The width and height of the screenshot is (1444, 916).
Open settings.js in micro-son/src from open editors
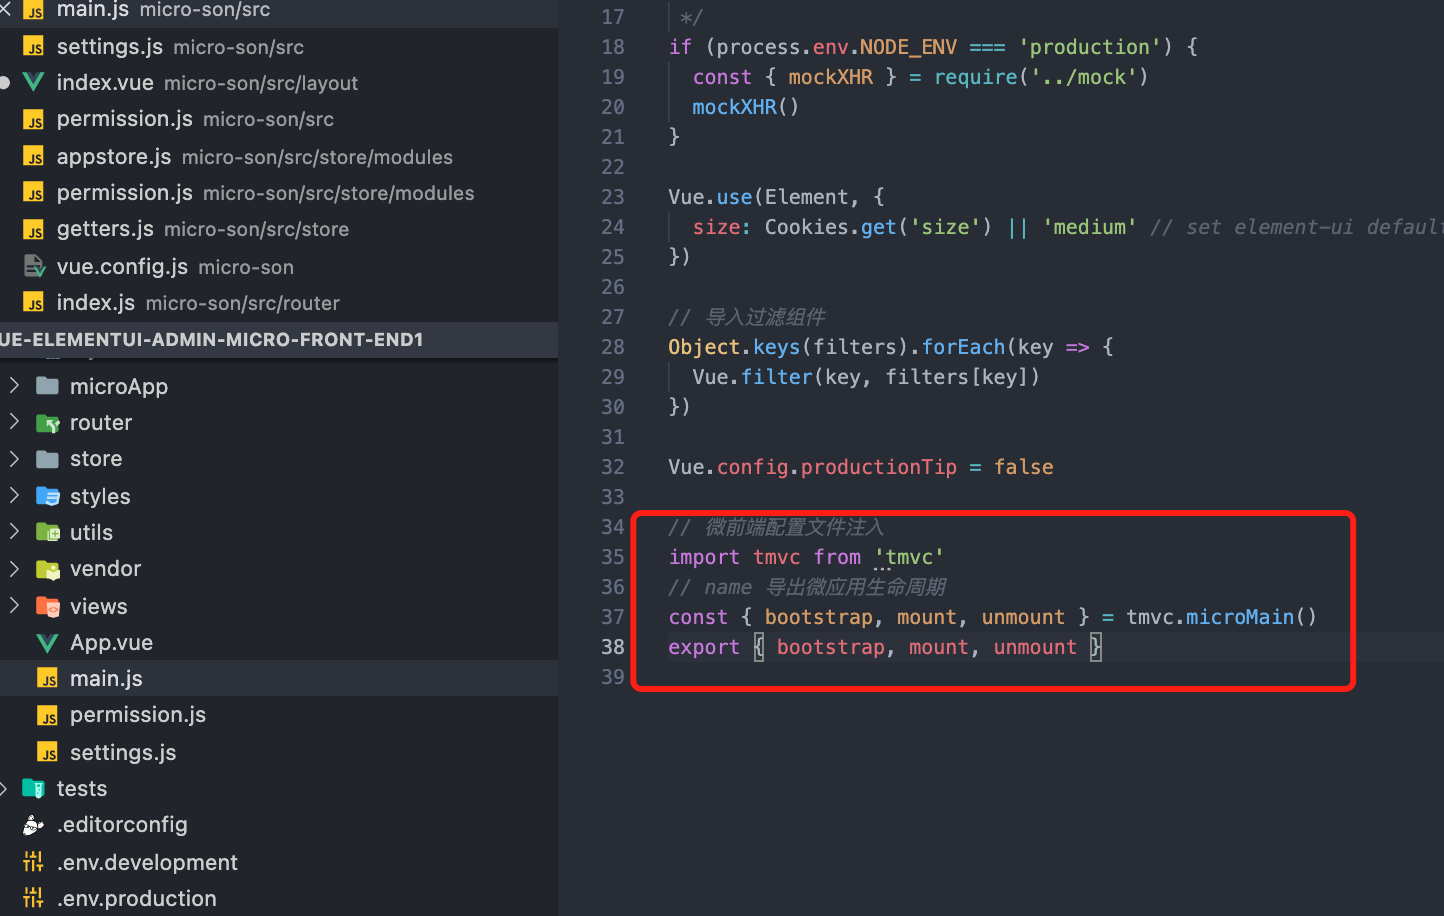tap(279, 47)
